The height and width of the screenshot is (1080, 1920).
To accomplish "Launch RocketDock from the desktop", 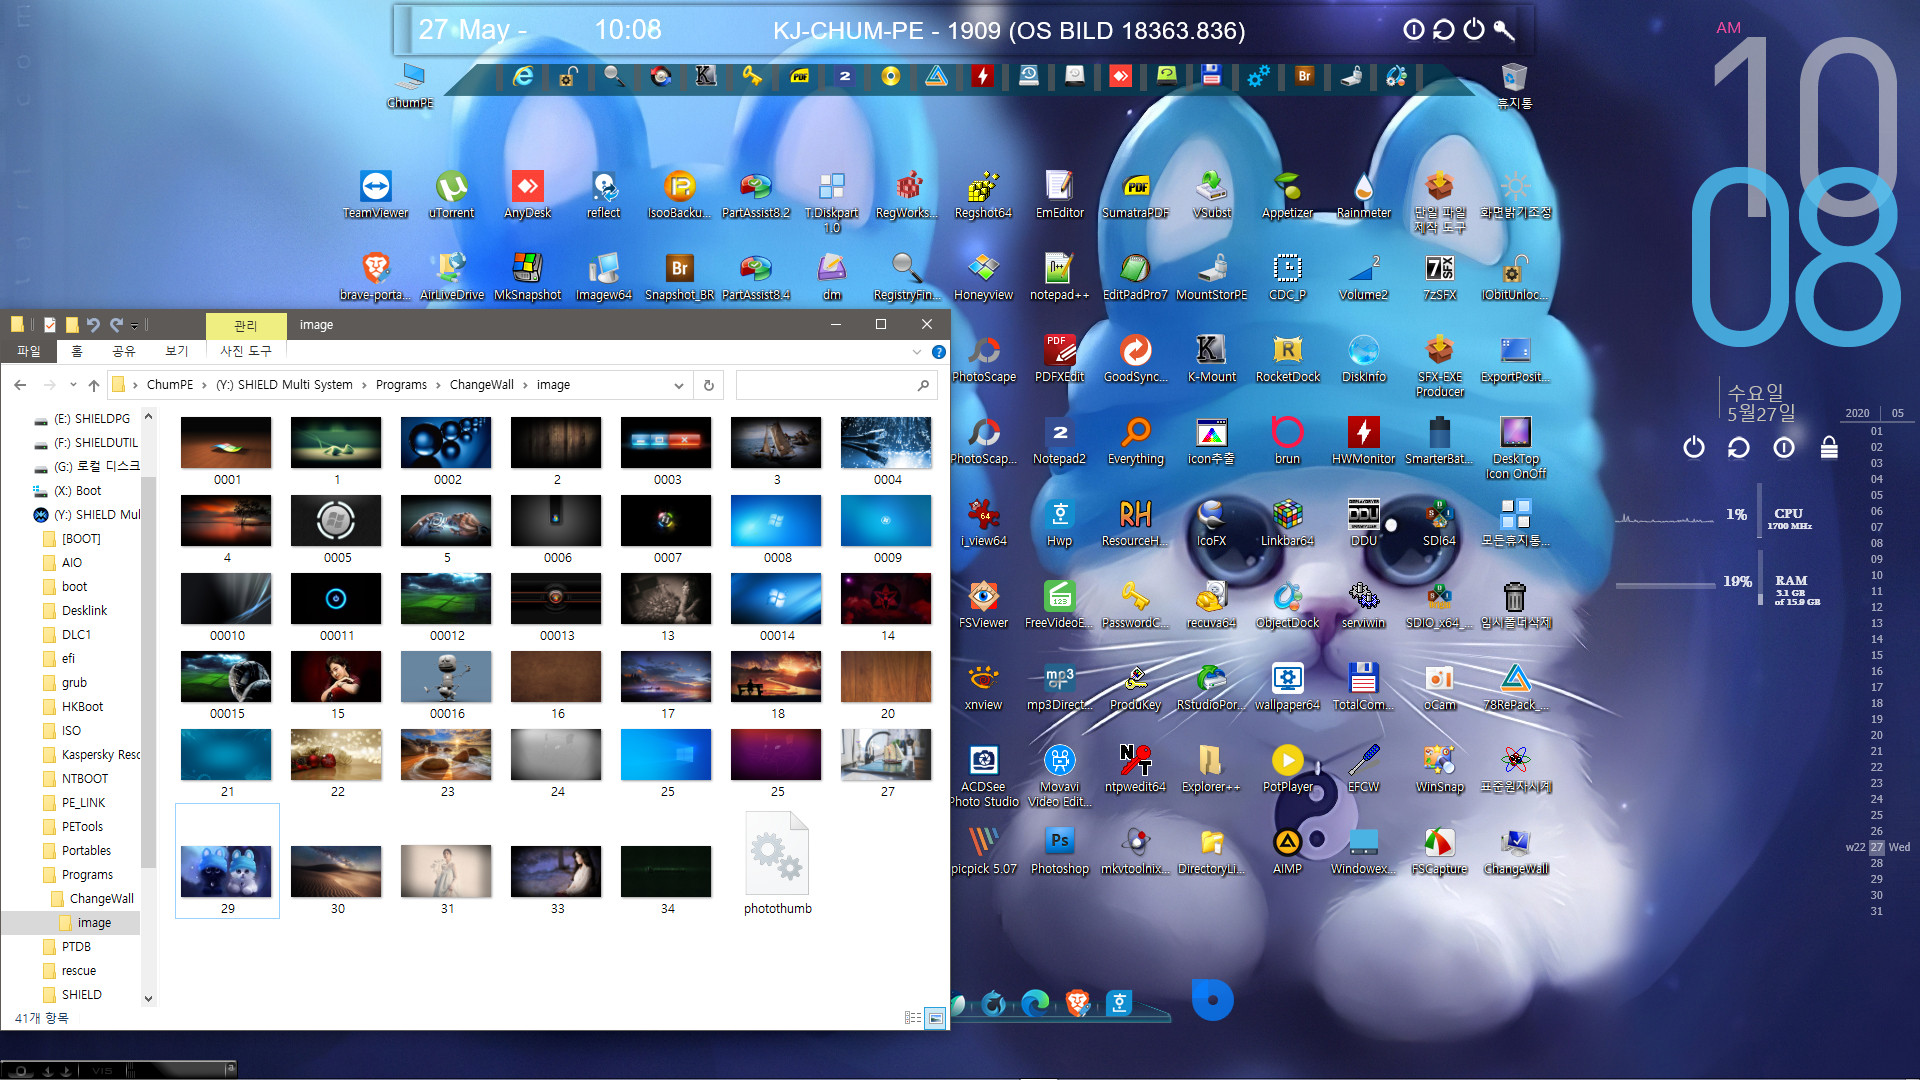I will coord(1288,358).
